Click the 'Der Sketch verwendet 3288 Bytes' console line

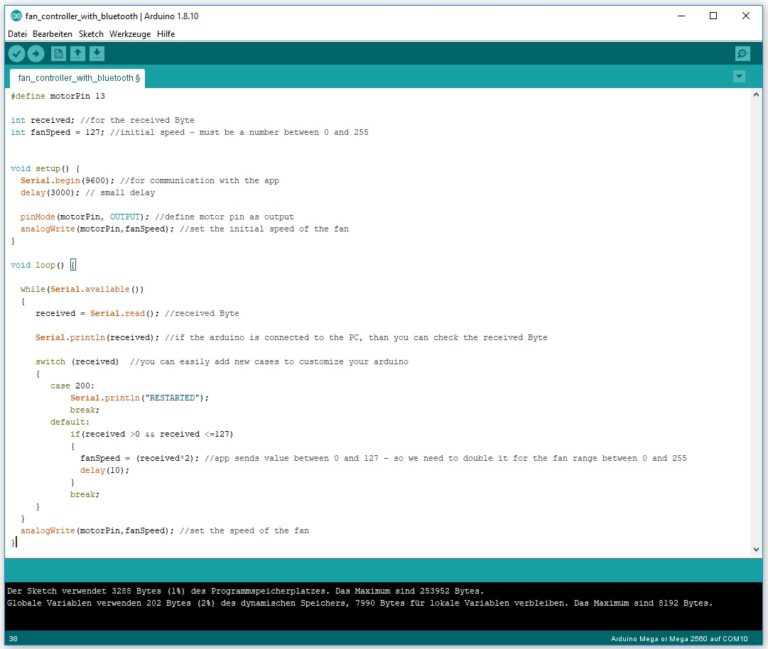pyautogui.click(x=245, y=591)
